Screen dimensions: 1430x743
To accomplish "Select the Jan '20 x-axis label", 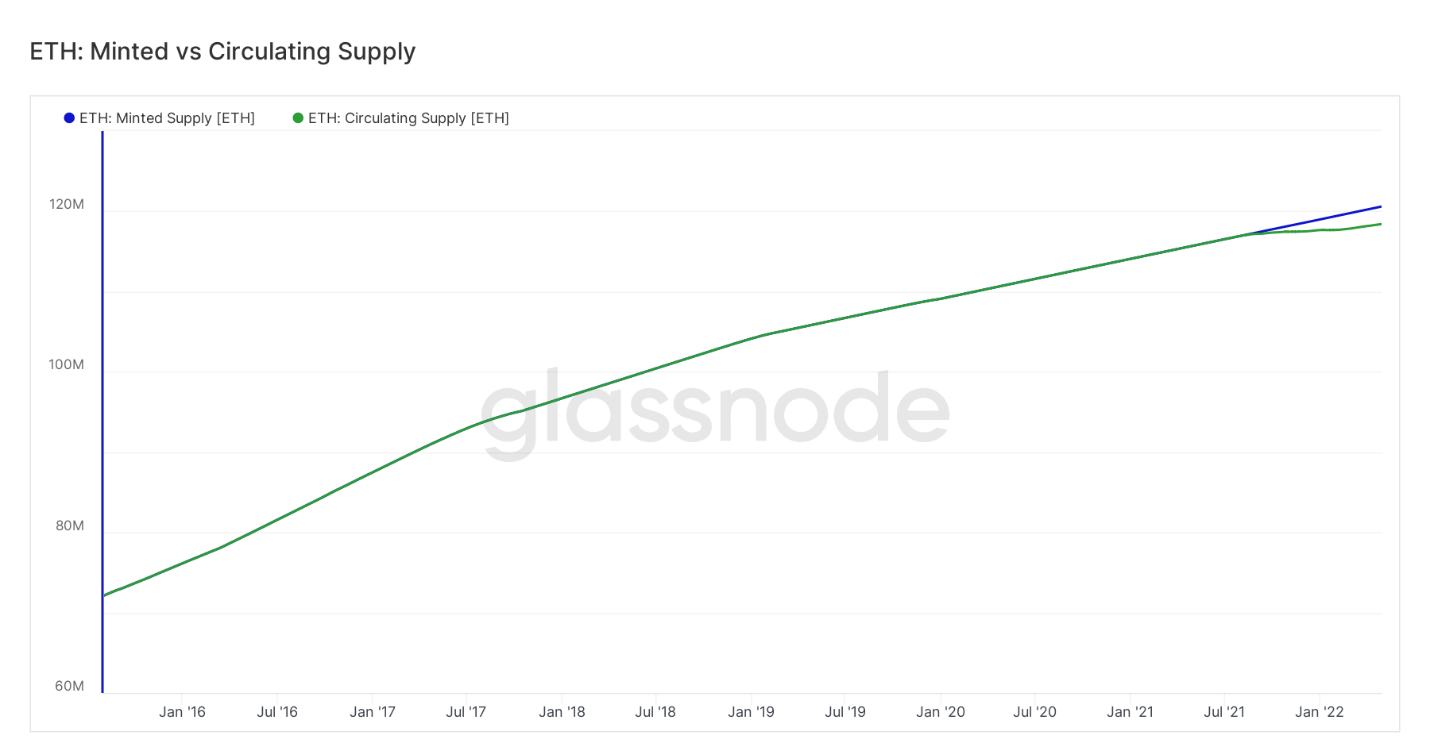I will [x=941, y=712].
